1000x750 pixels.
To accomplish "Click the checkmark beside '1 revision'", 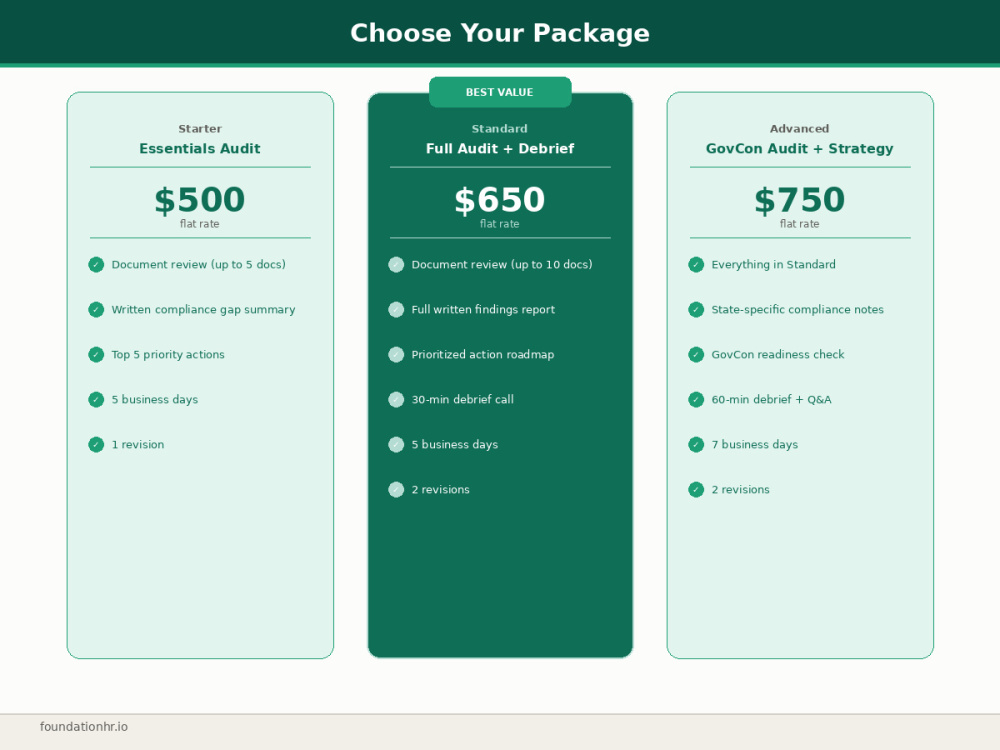I will 96,445.
